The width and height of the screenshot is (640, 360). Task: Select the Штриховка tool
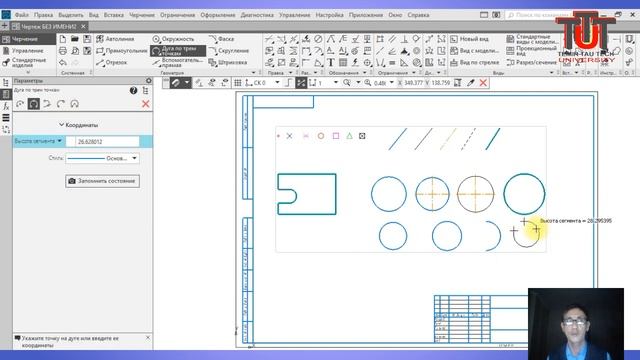[228, 63]
